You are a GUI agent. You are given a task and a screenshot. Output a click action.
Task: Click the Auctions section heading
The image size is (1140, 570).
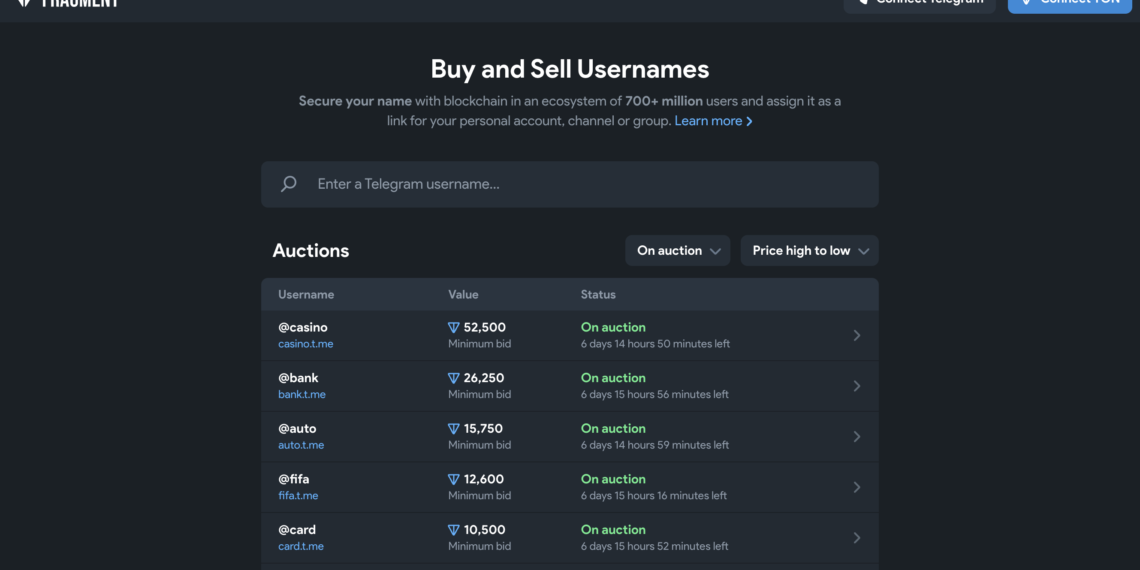point(310,251)
